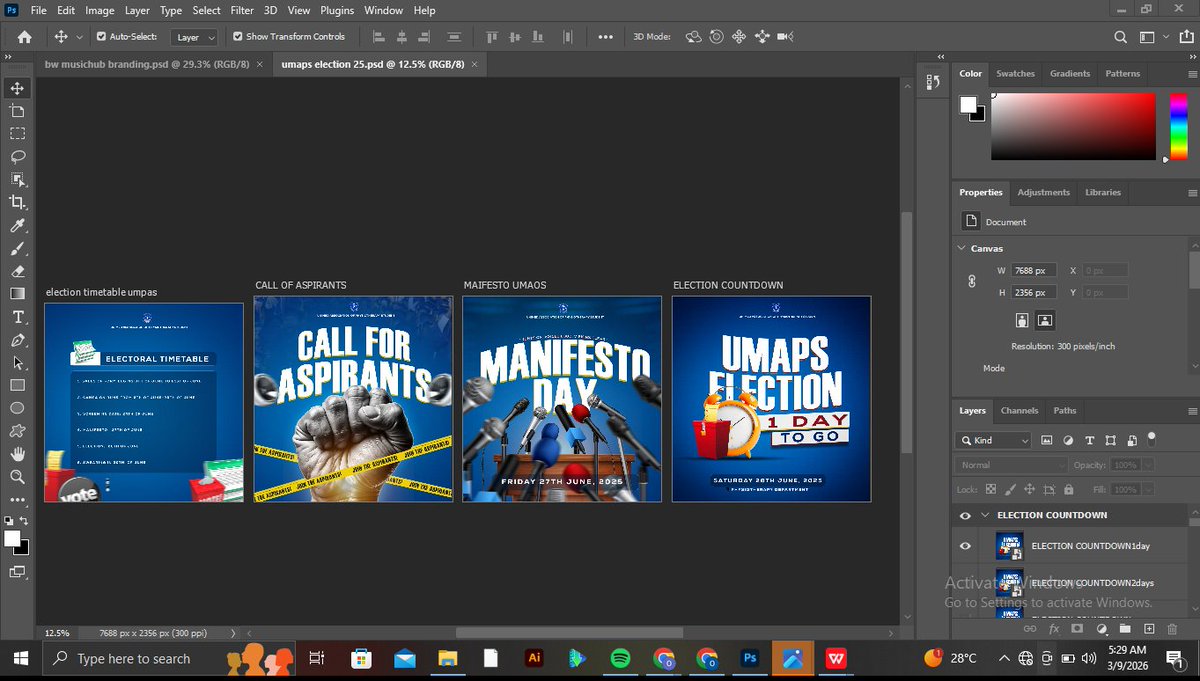Select the Rectangle shape tool
Viewport: 1200px width, 681px height.
pyautogui.click(x=17, y=385)
